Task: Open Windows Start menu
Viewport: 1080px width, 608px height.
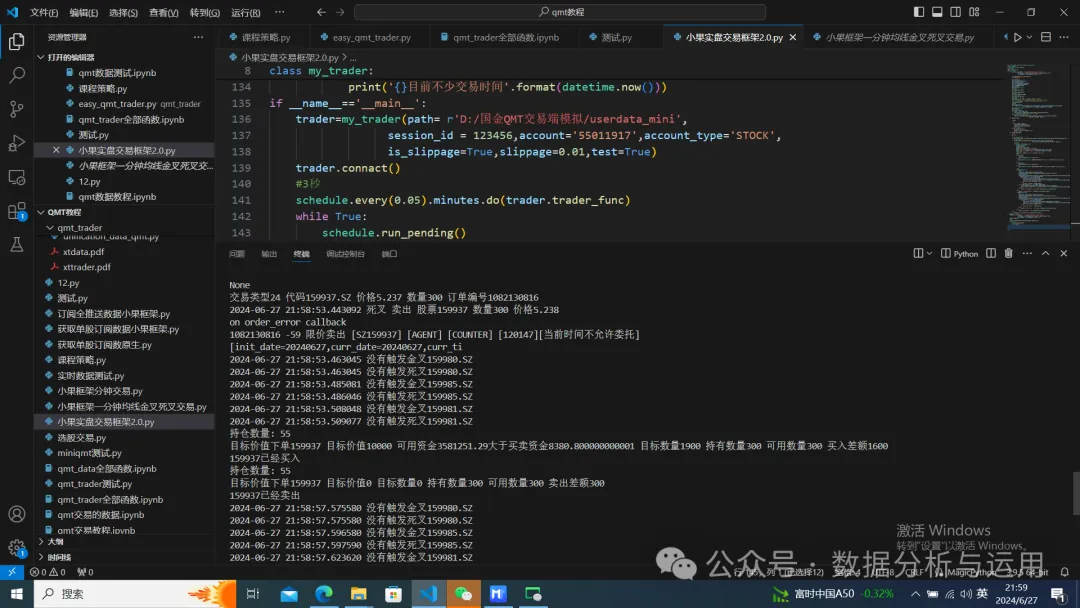Action: pos(17,593)
